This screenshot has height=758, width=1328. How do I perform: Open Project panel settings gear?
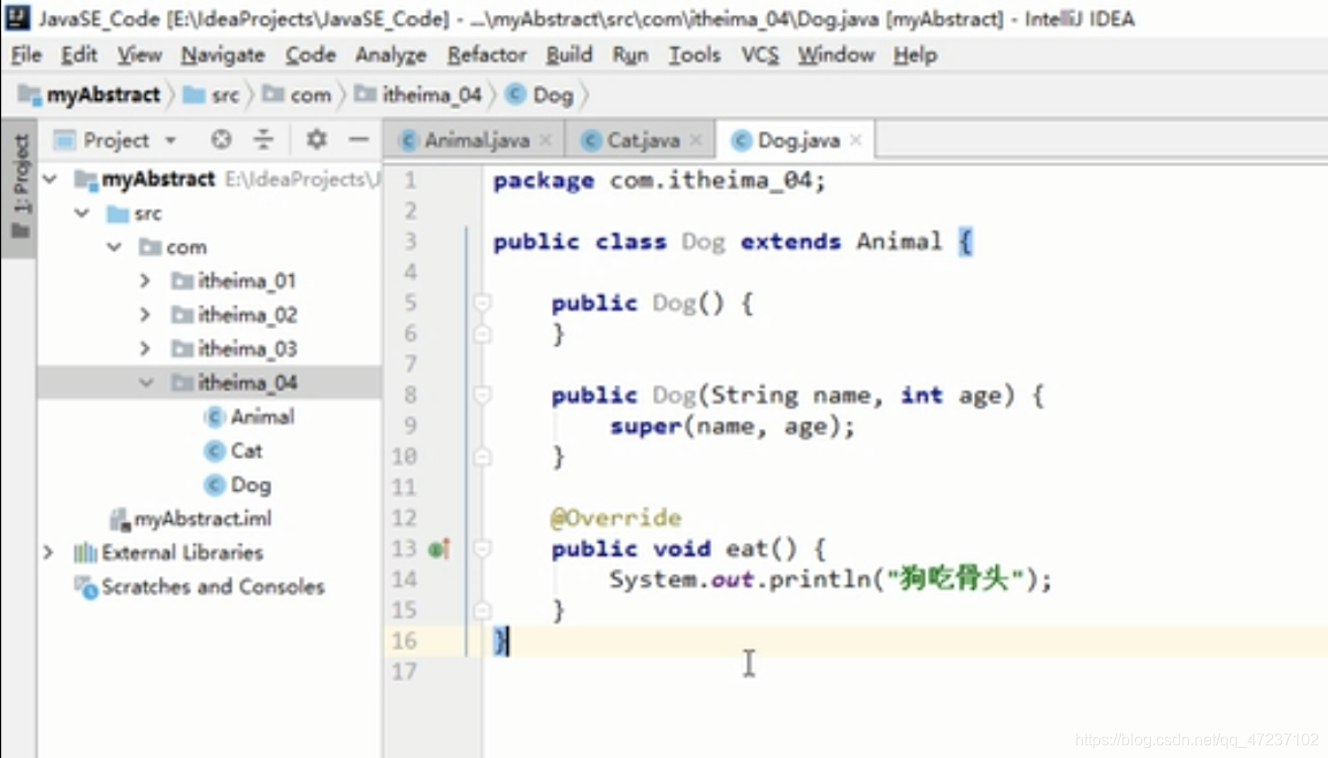(316, 140)
